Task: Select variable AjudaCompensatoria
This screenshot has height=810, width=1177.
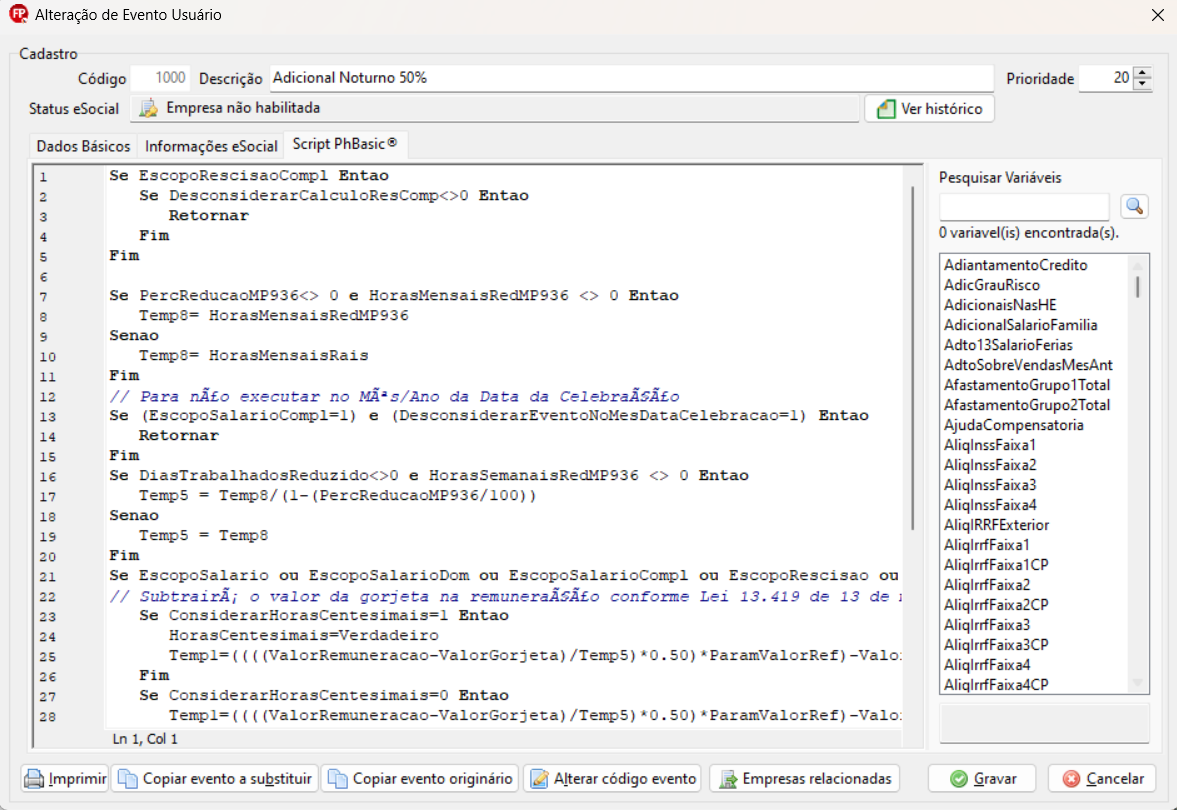Action: [x=1013, y=425]
